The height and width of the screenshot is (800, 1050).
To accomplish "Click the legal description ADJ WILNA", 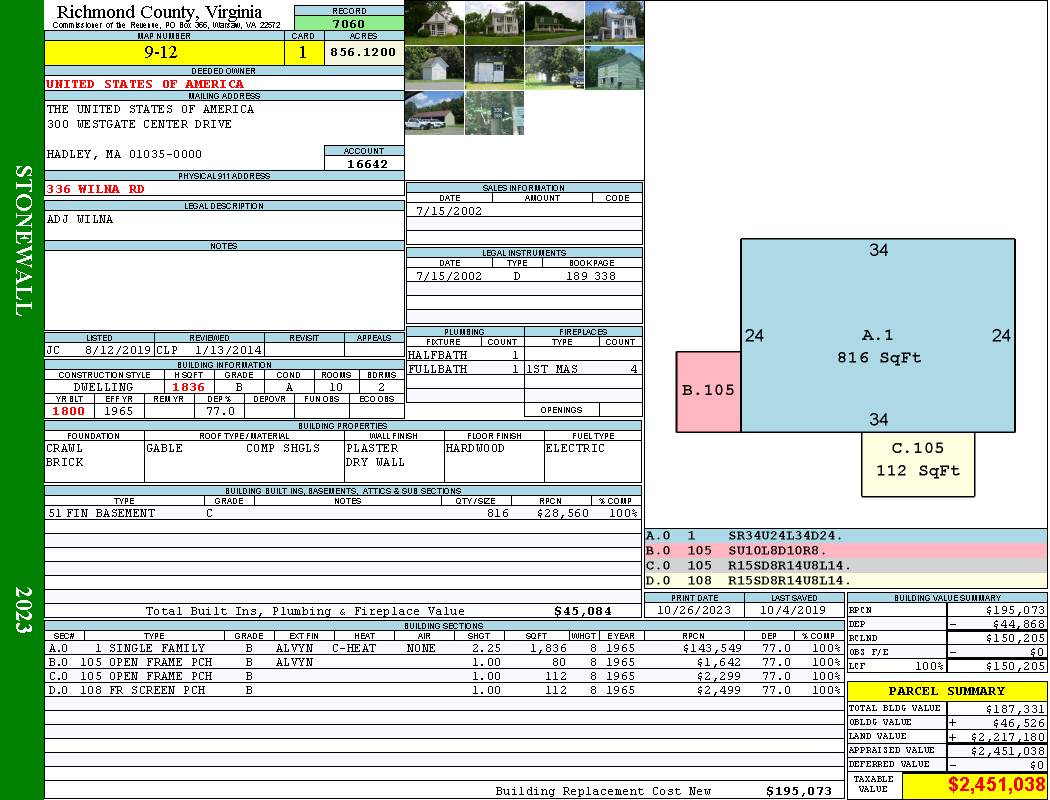I will 80,219.
